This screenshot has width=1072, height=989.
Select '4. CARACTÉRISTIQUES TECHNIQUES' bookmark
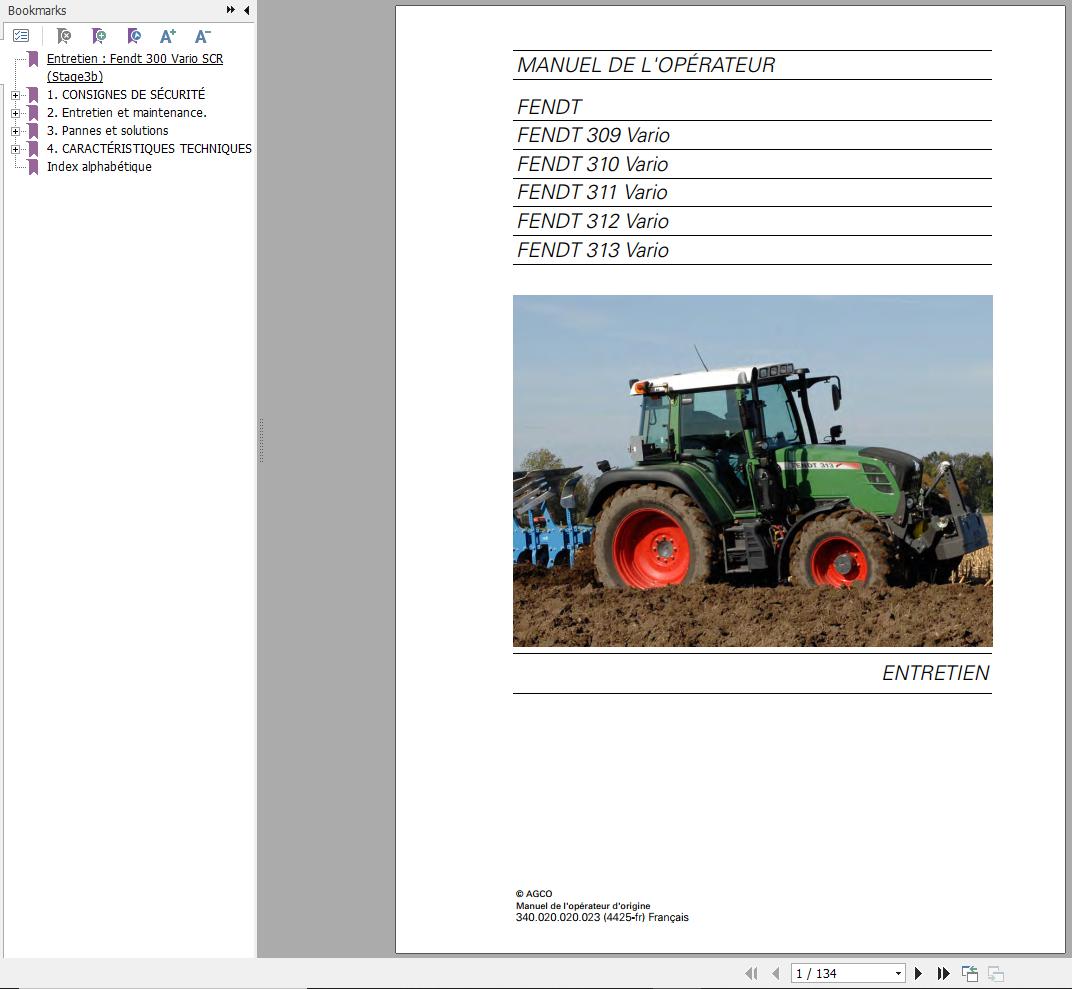(149, 148)
